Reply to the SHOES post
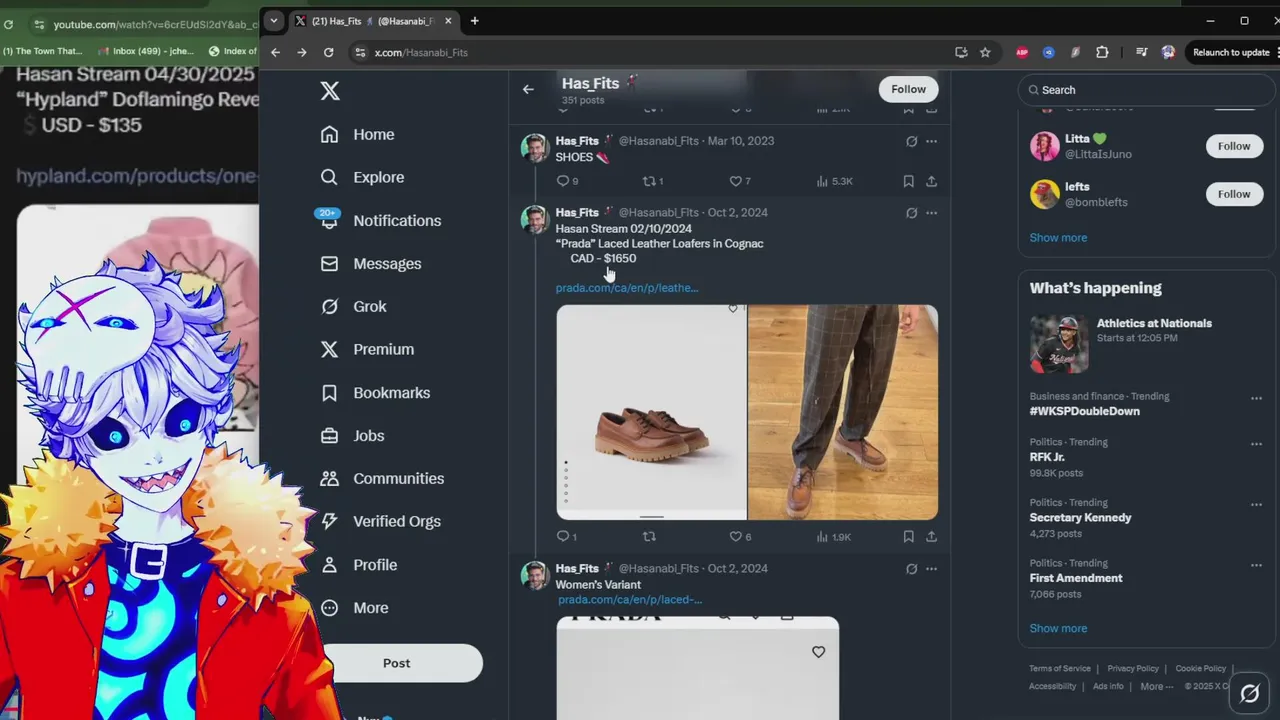1280x720 pixels. point(567,181)
